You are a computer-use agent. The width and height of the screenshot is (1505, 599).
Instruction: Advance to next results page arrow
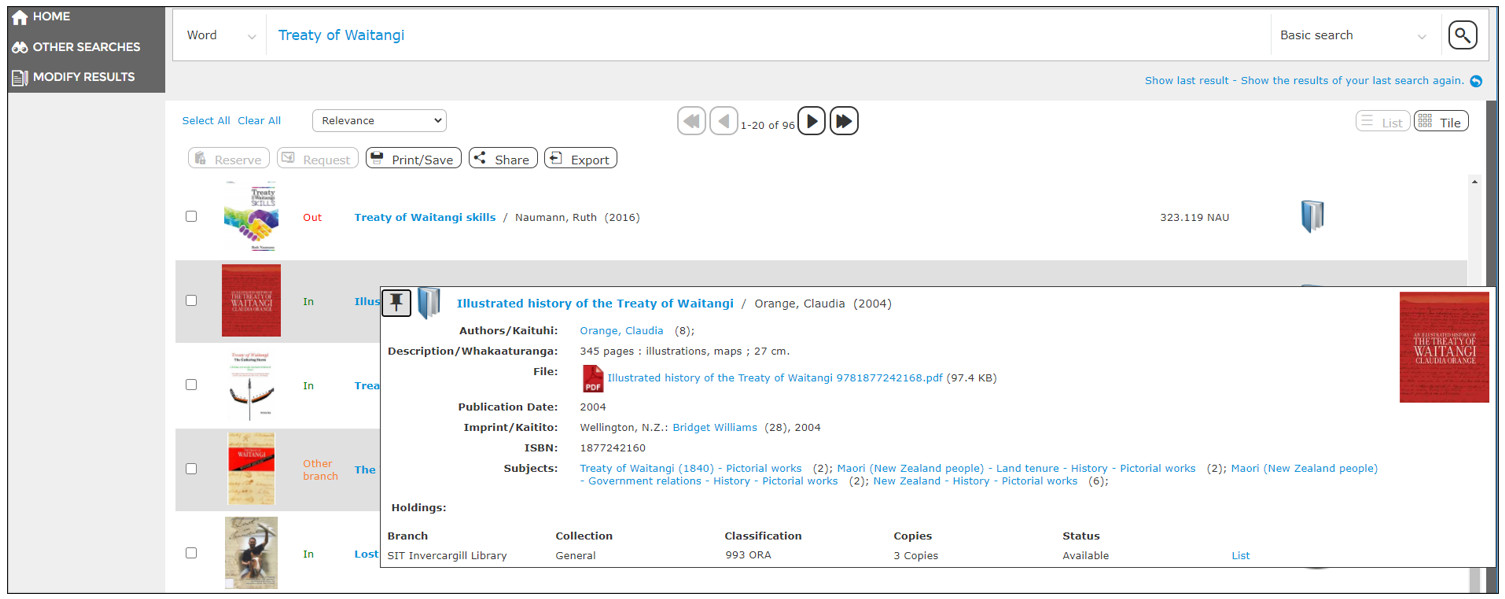click(x=811, y=120)
